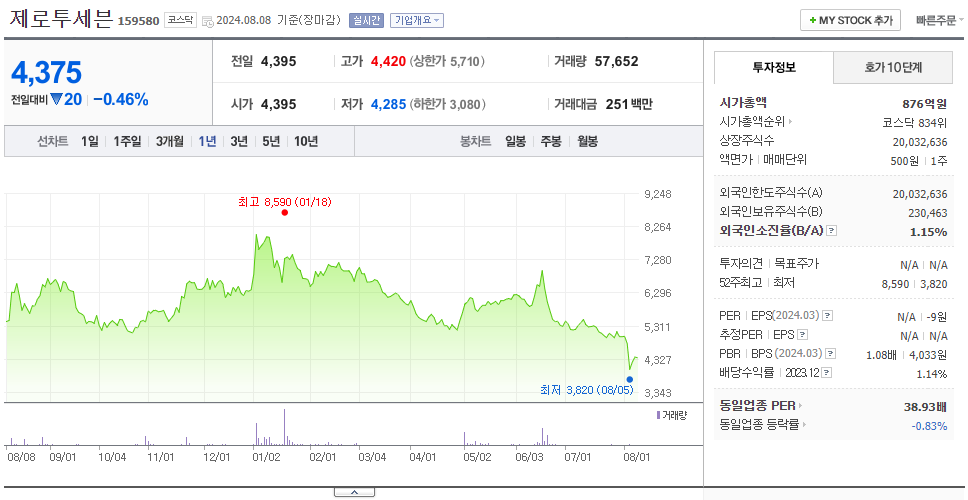Screen dimensions: 968x500
Task: Click the 01/02 date on chart axis
Action: pyautogui.click(x=267, y=458)
